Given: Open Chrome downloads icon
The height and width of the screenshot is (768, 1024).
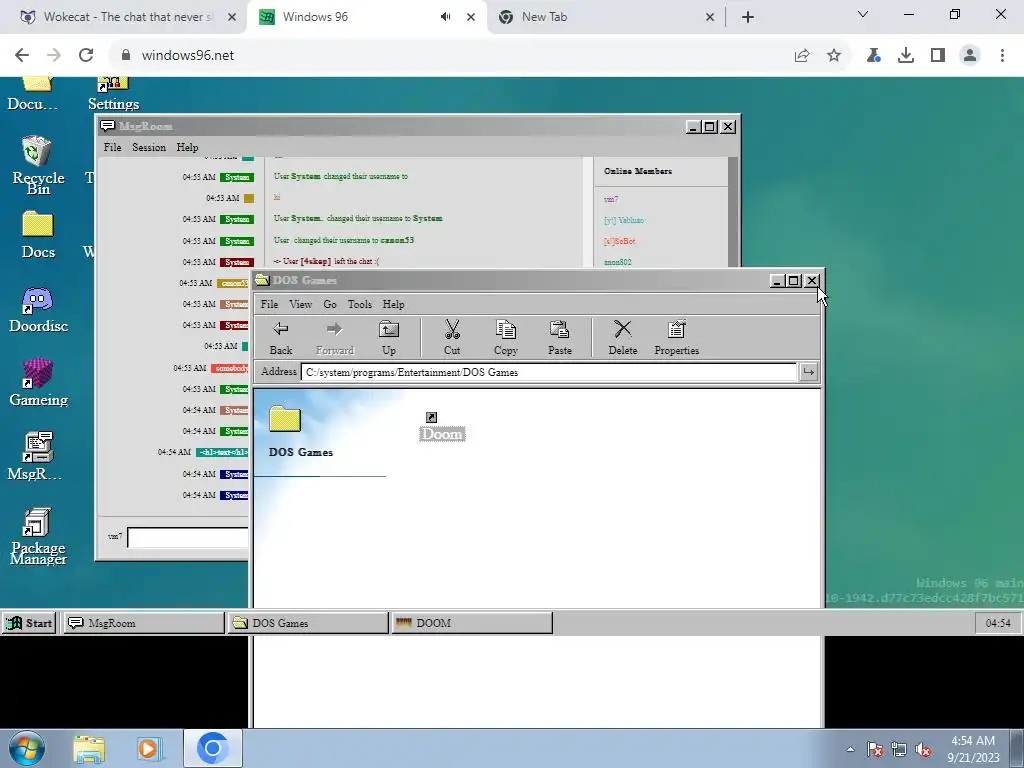Looking at the screenshot, I should pos(906,56).
